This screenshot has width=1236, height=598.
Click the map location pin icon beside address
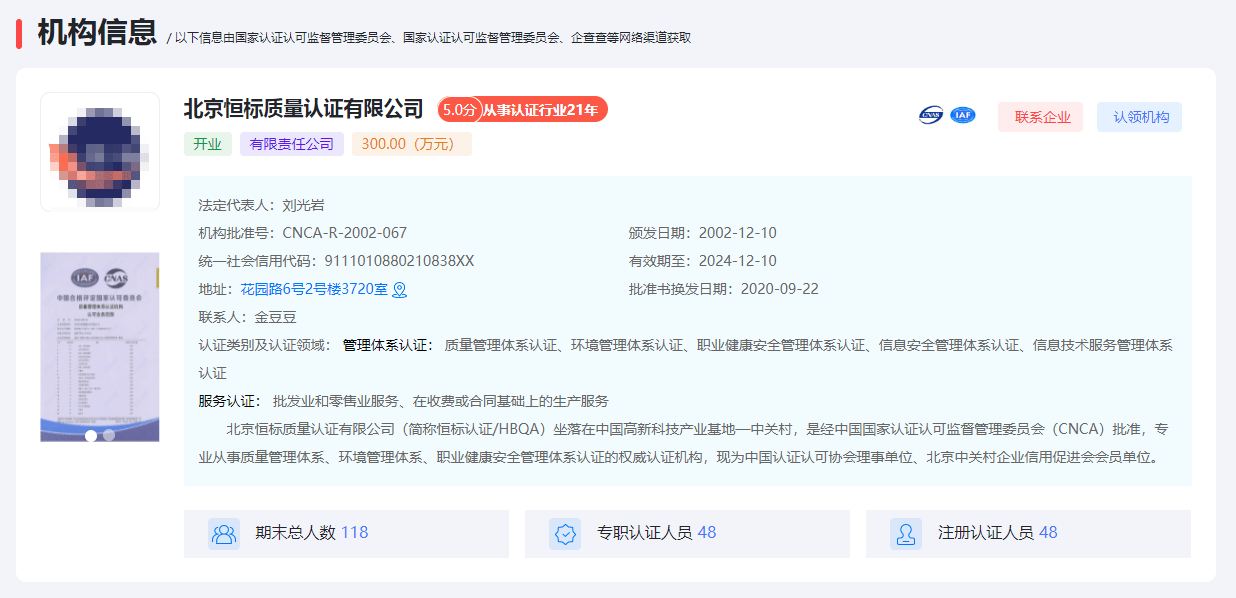click(399, 290)
